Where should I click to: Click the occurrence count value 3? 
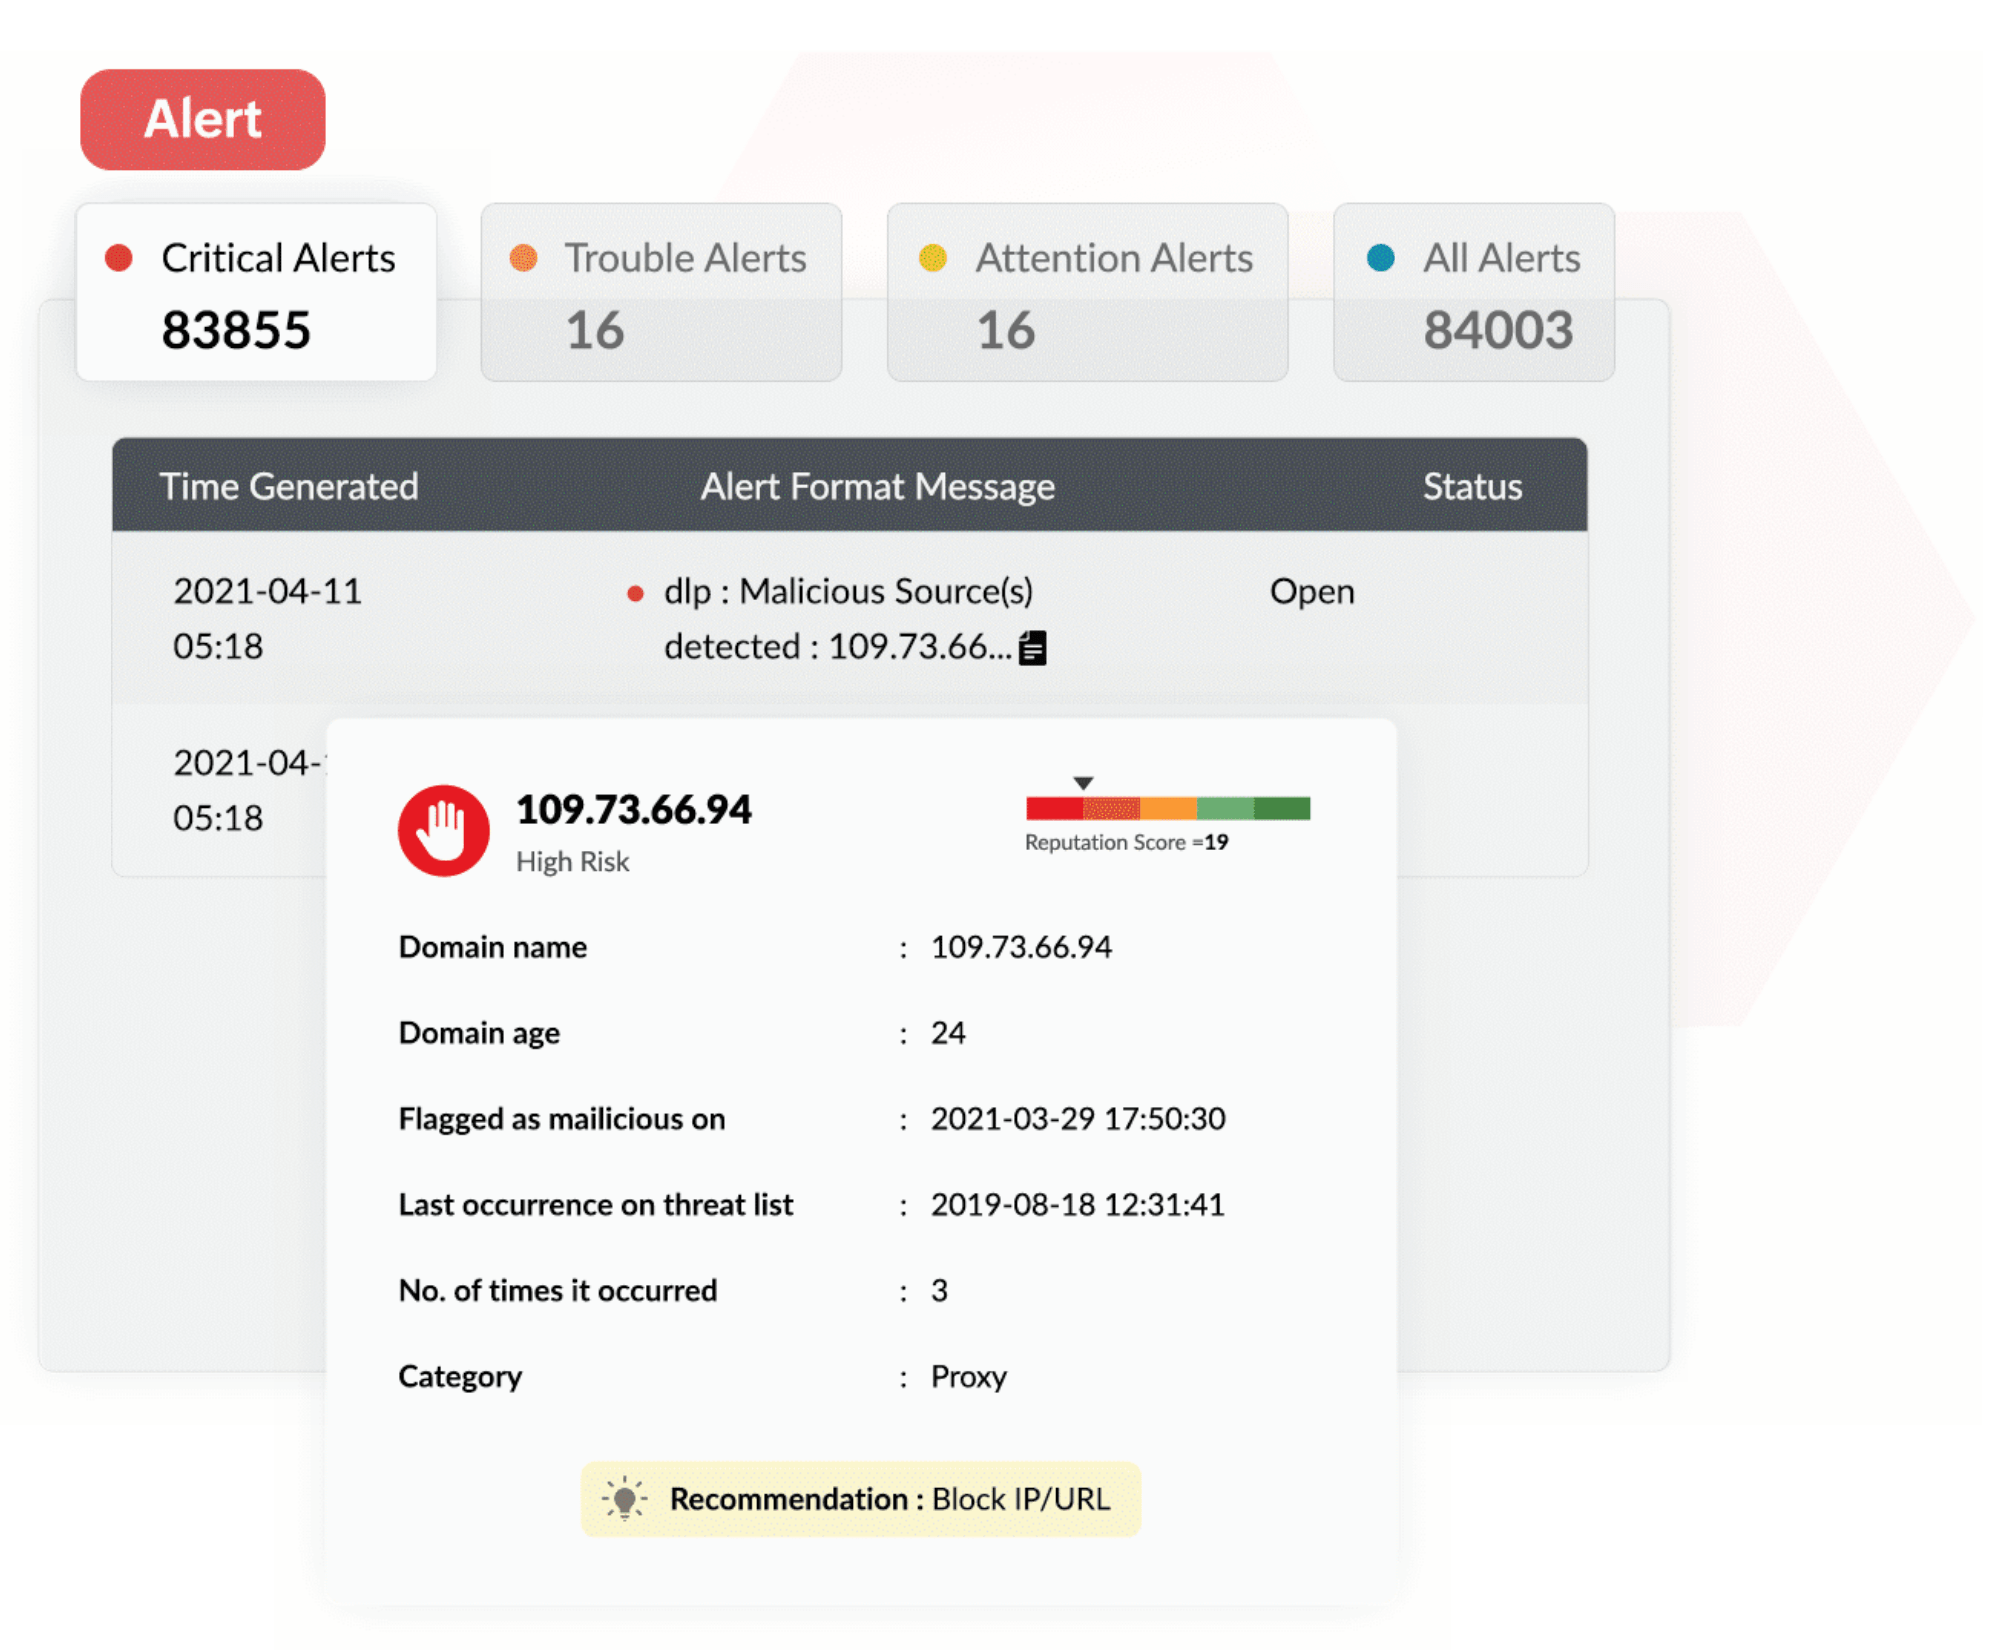(939, 1291)
